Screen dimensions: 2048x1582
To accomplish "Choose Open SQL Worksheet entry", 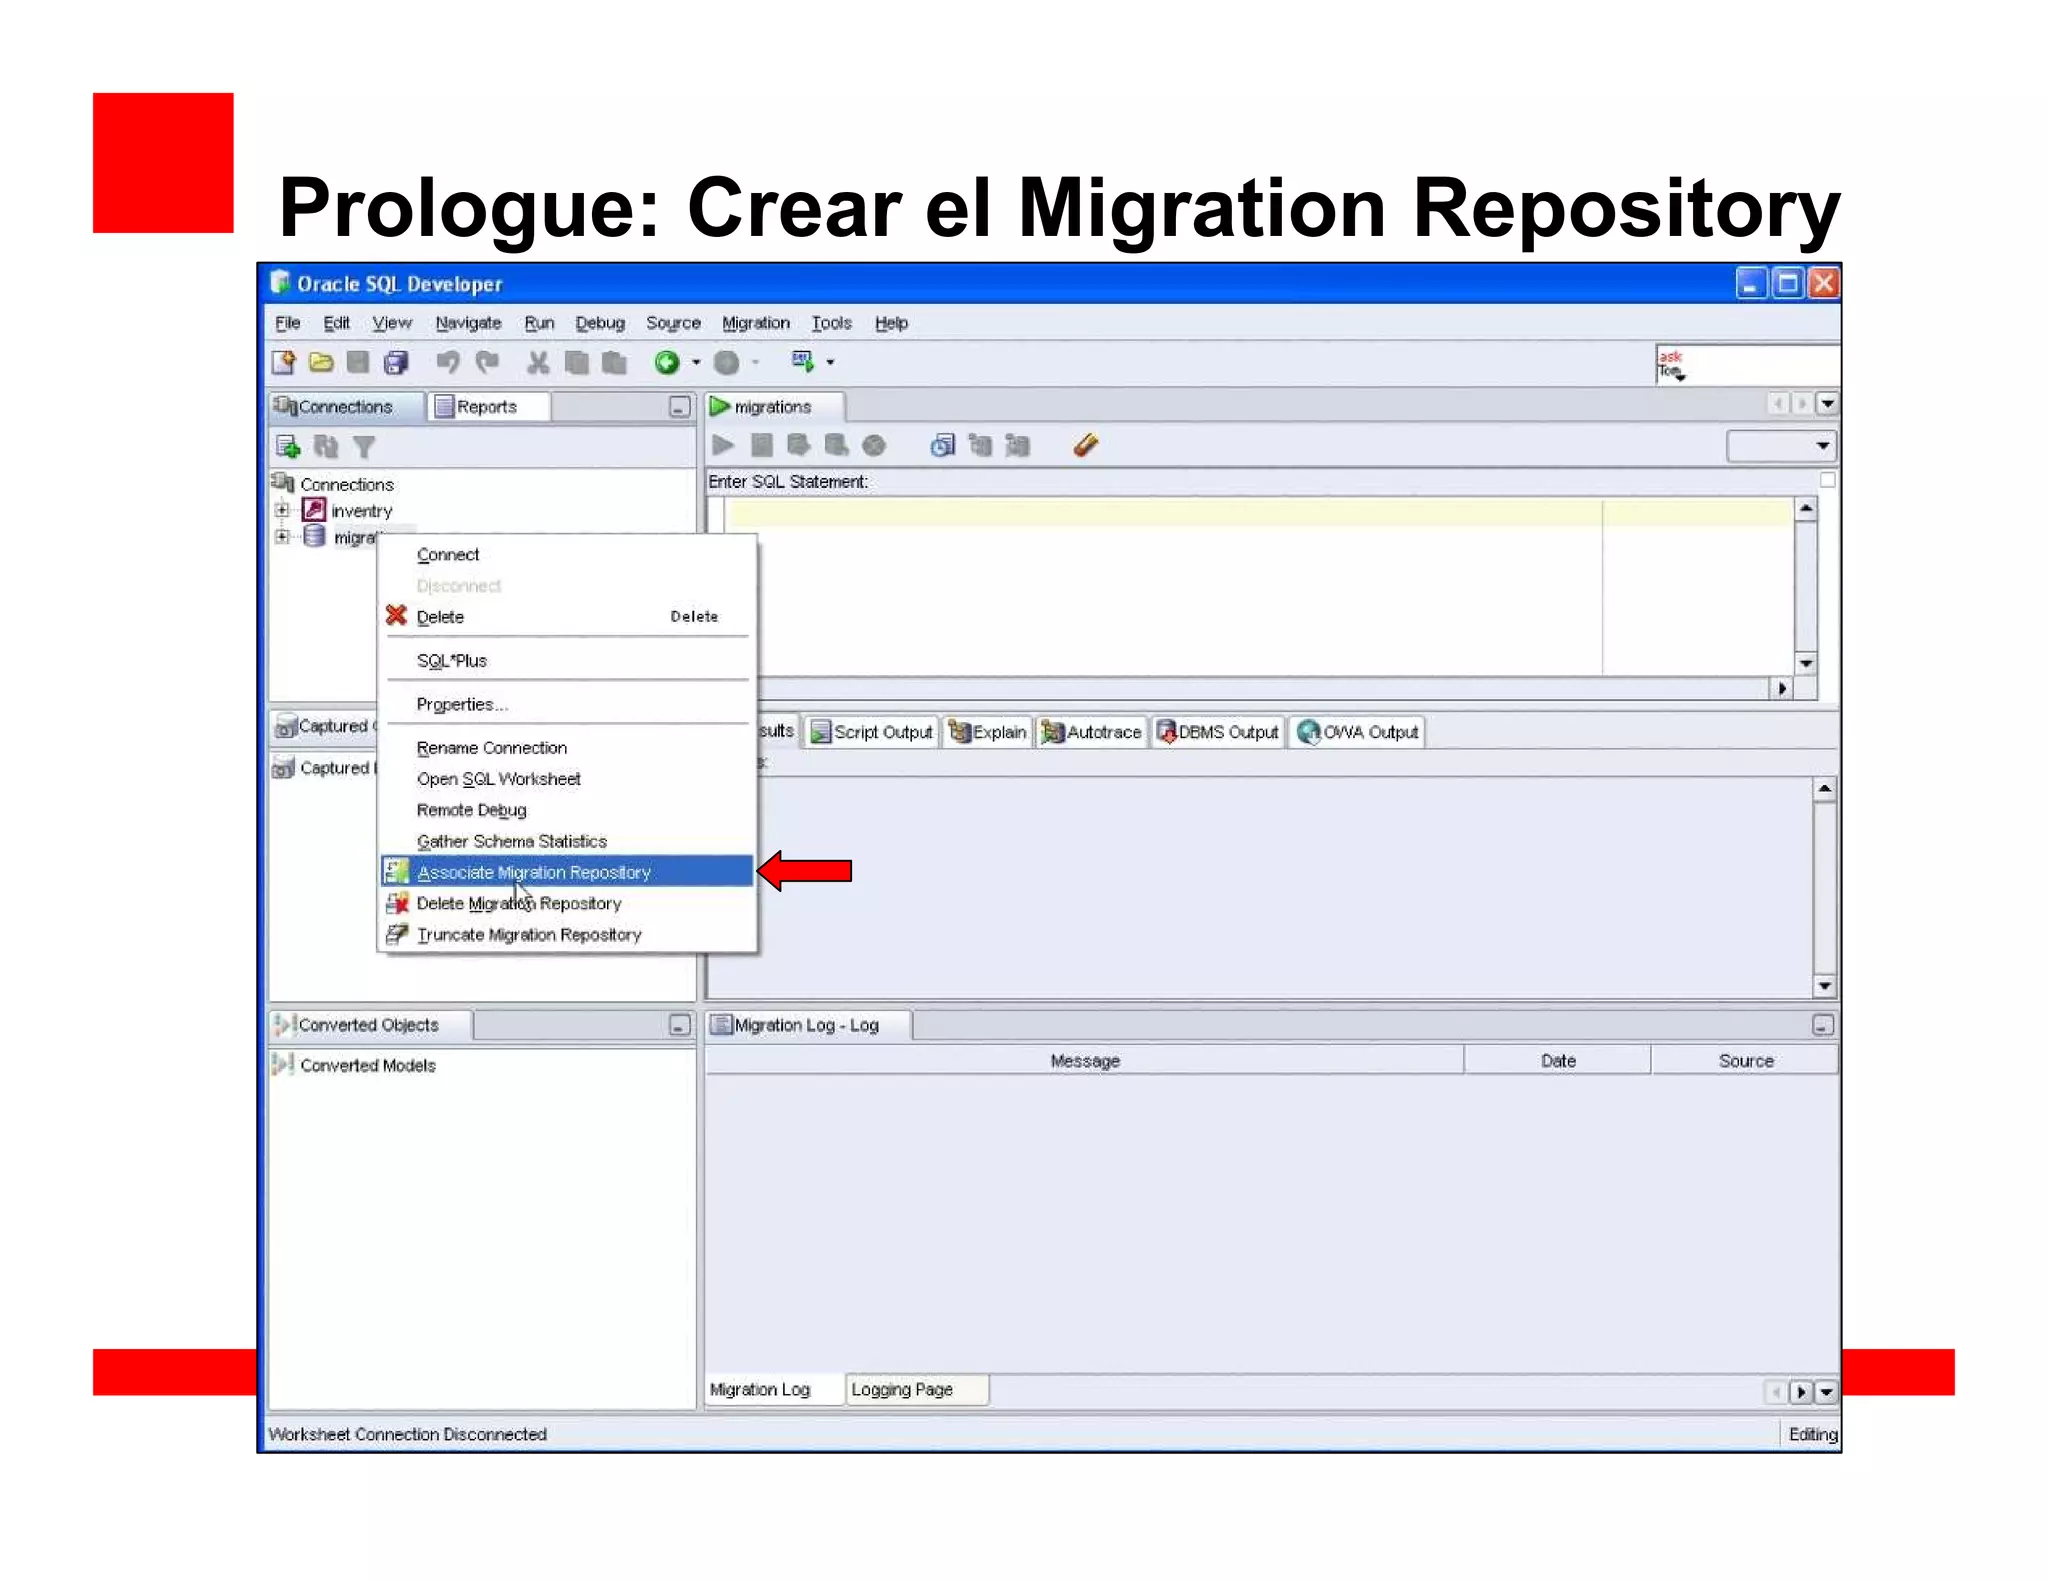I will click(x=567, y=779).
